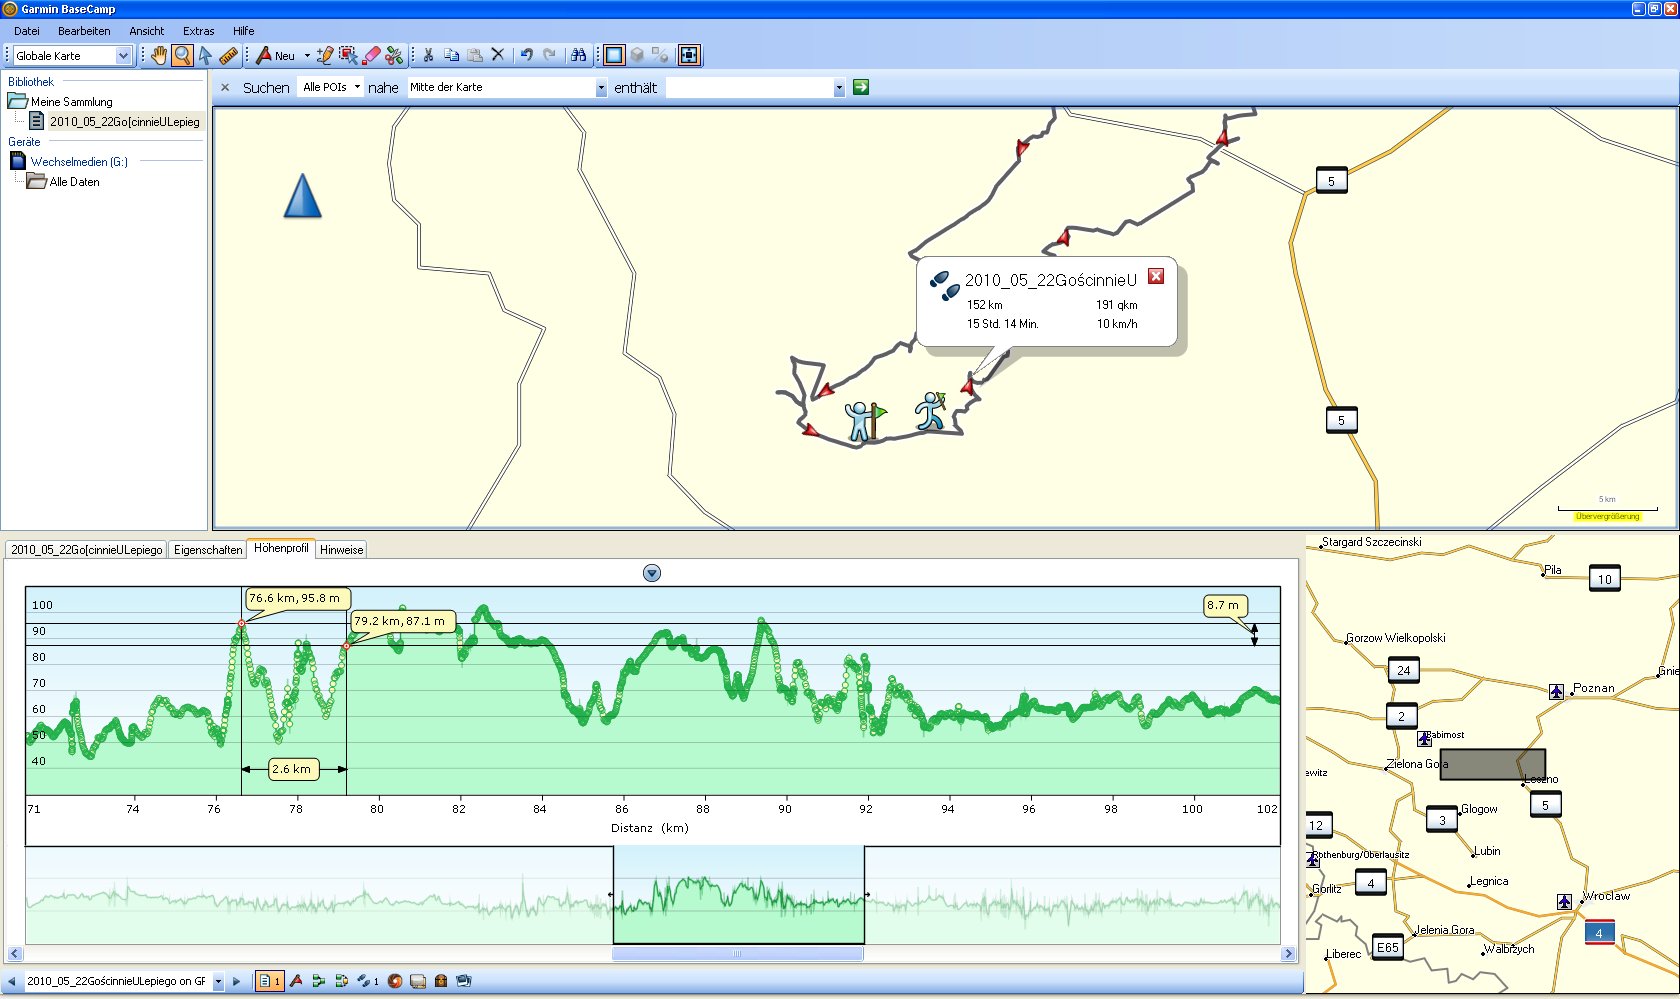Click the undo arrow icon
This screenshot has height=999, width=1680.
coord(526,55)
